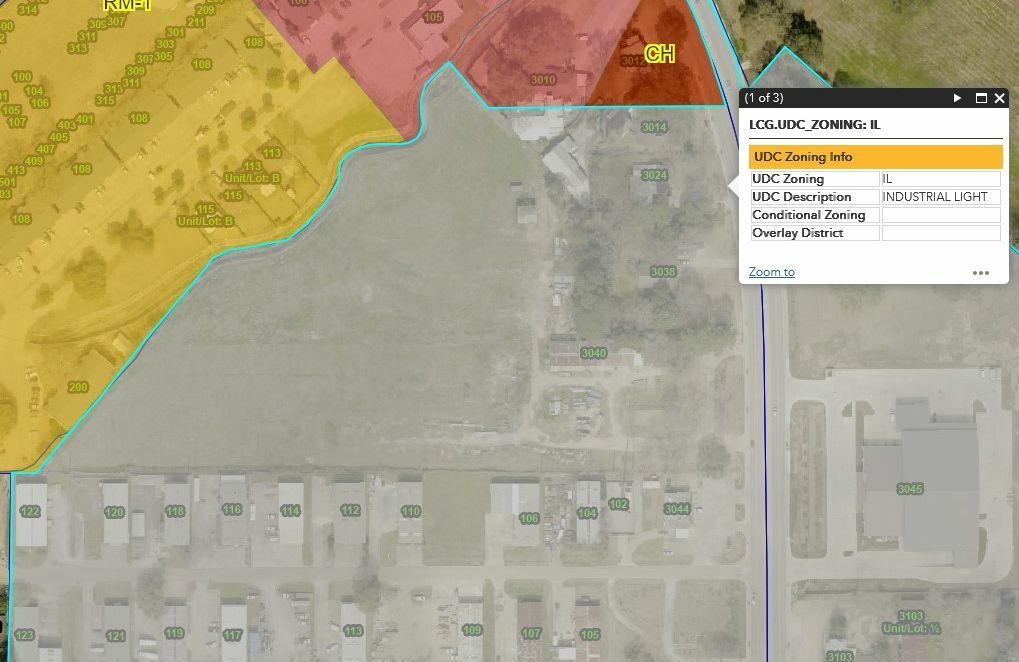Maximize the zoning info popup
The height and width of the screenshot is (662, 1019).
click(x=981, y=98)
